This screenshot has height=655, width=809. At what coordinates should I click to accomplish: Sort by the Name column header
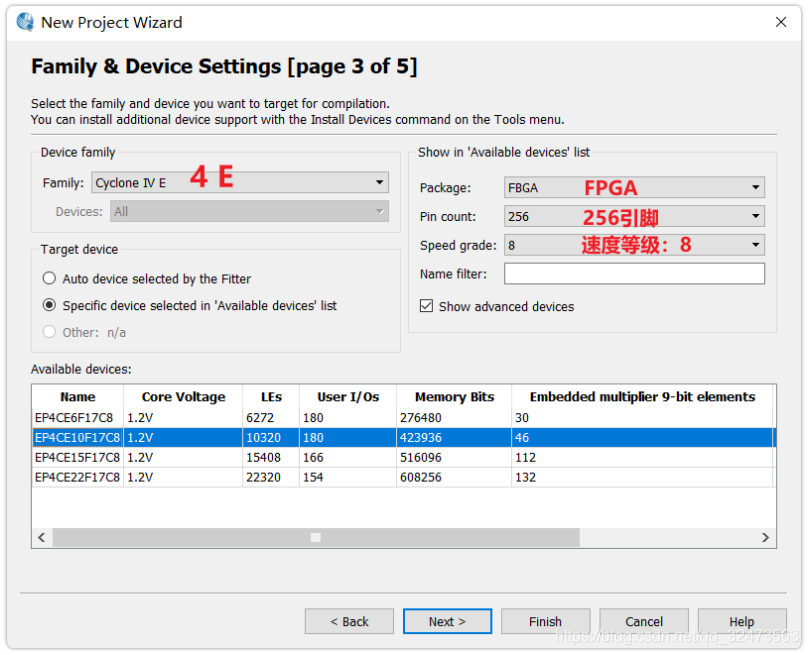click(78, 397)
